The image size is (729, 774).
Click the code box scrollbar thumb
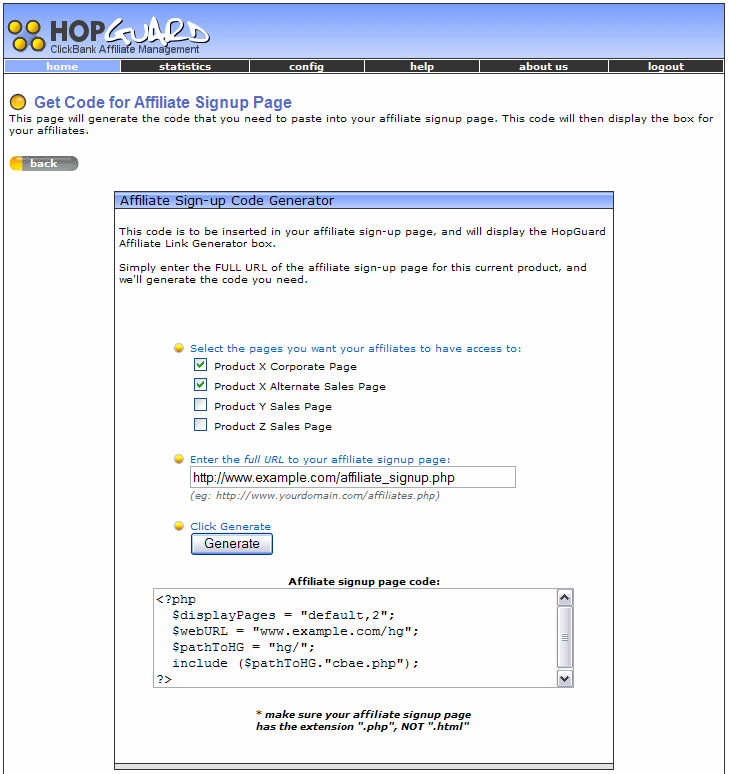pos(565,637)
